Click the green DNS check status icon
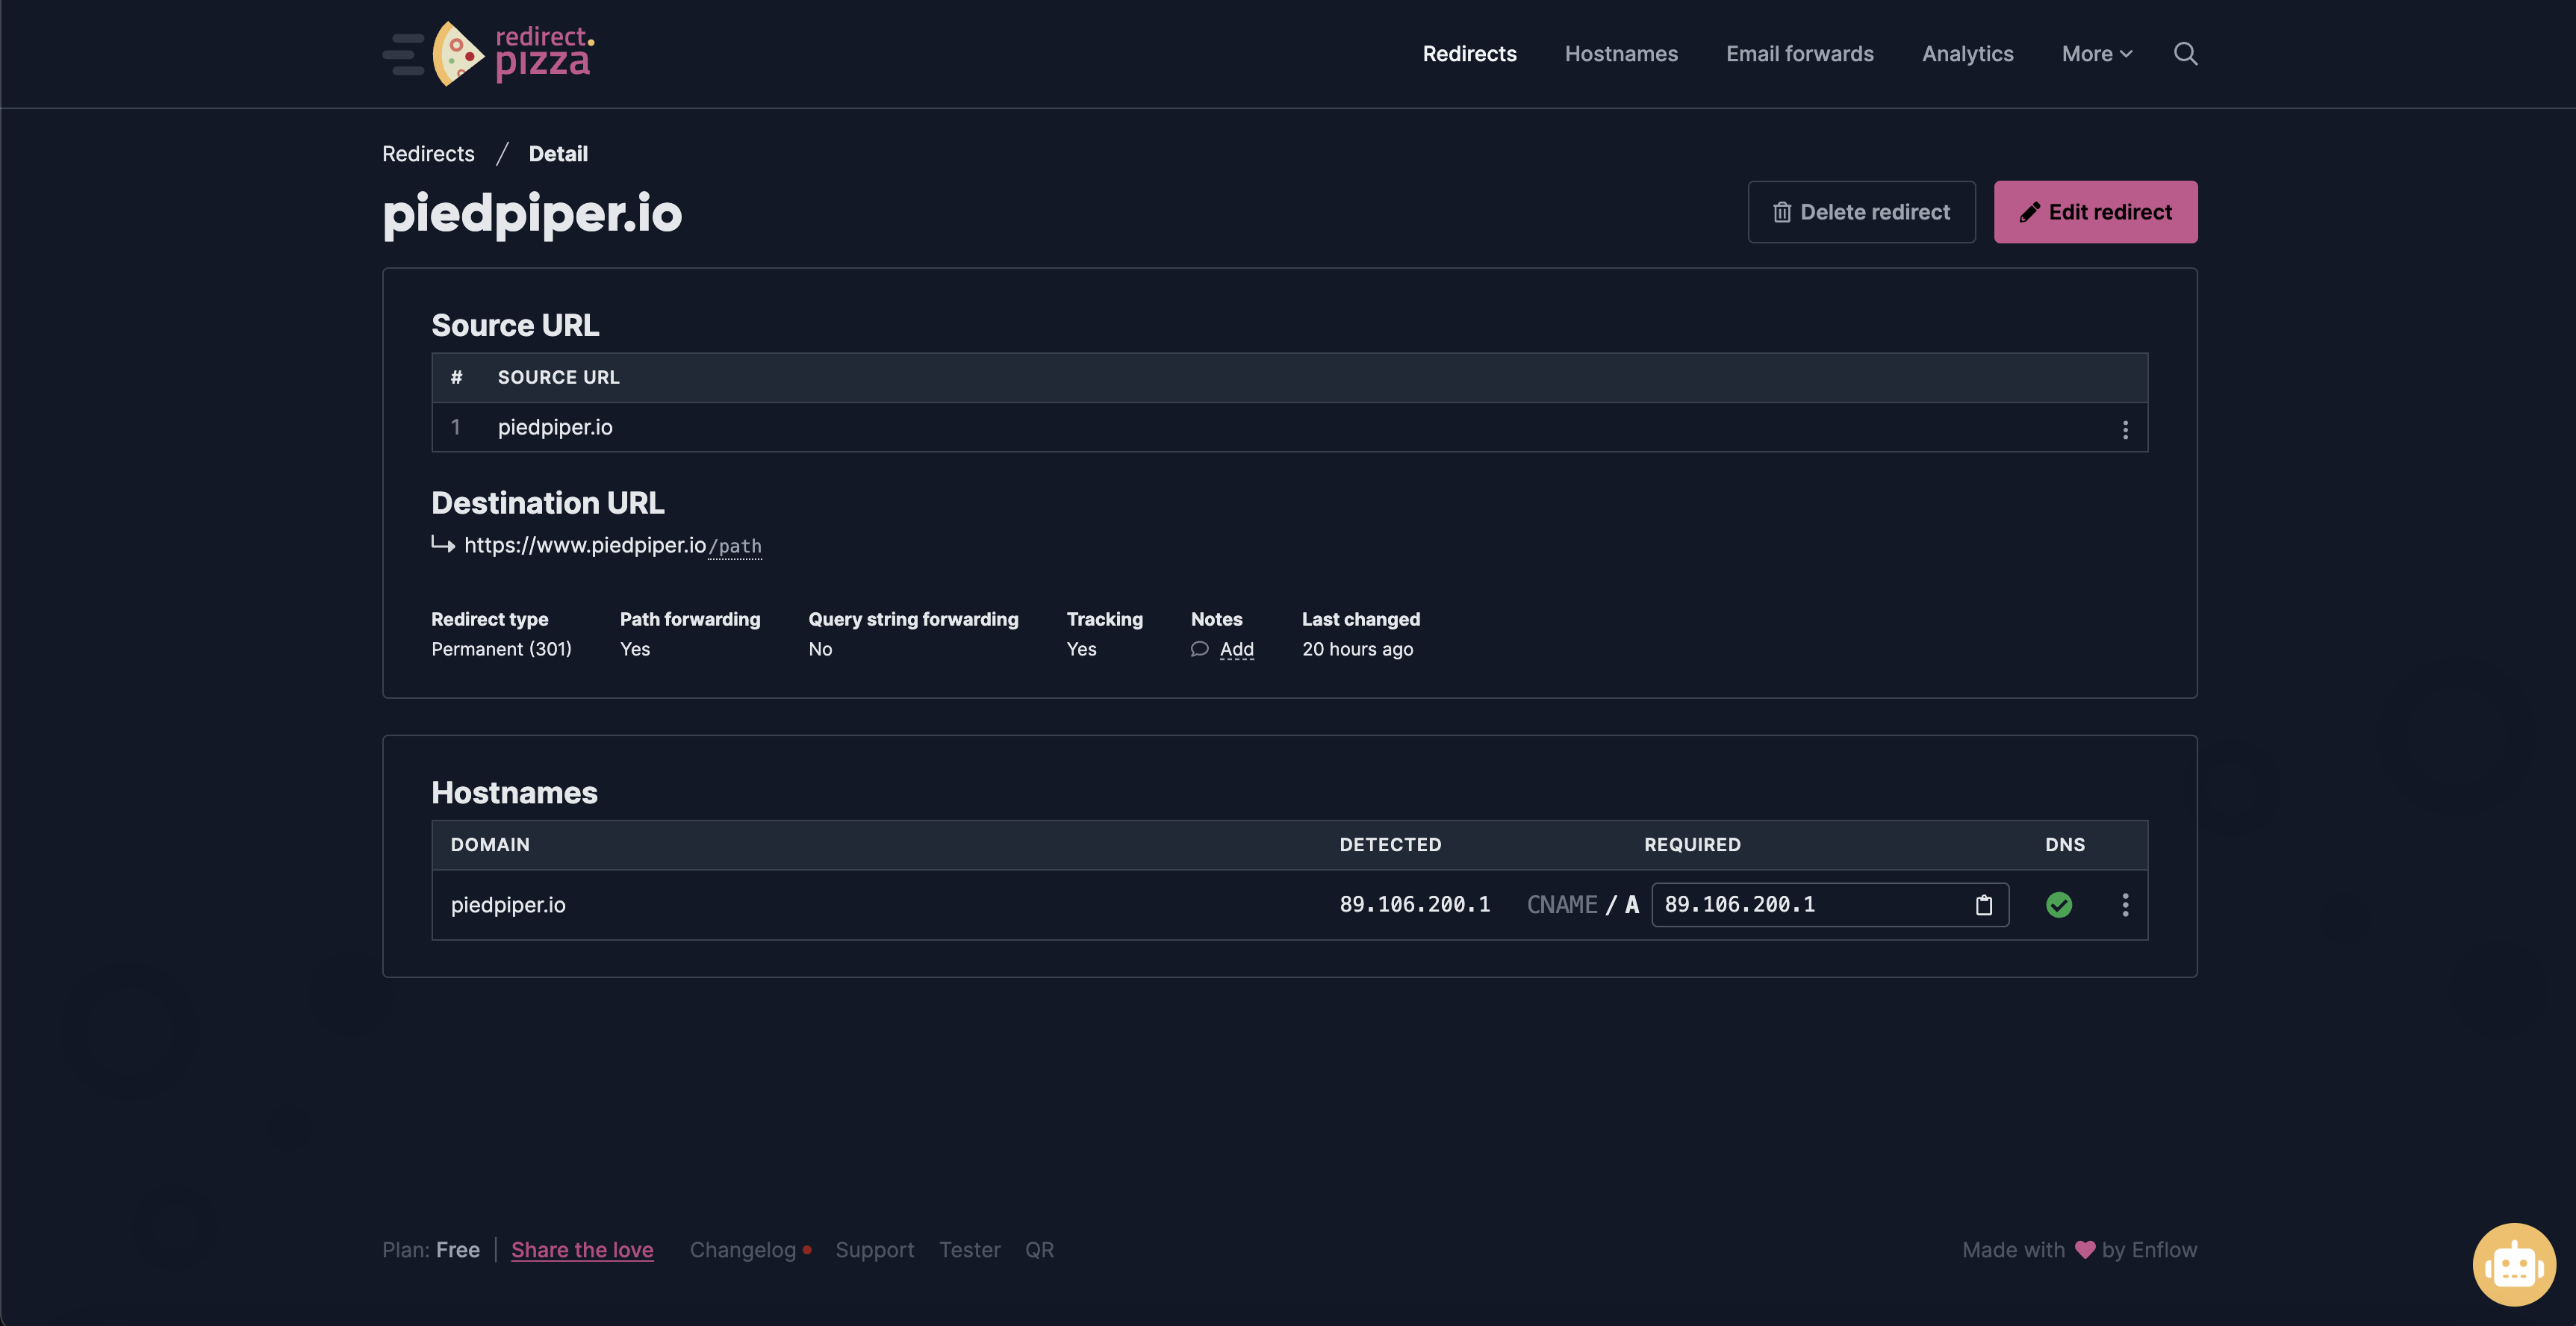Viewport: 2576px width, 1326px height. pos(2059,905)
